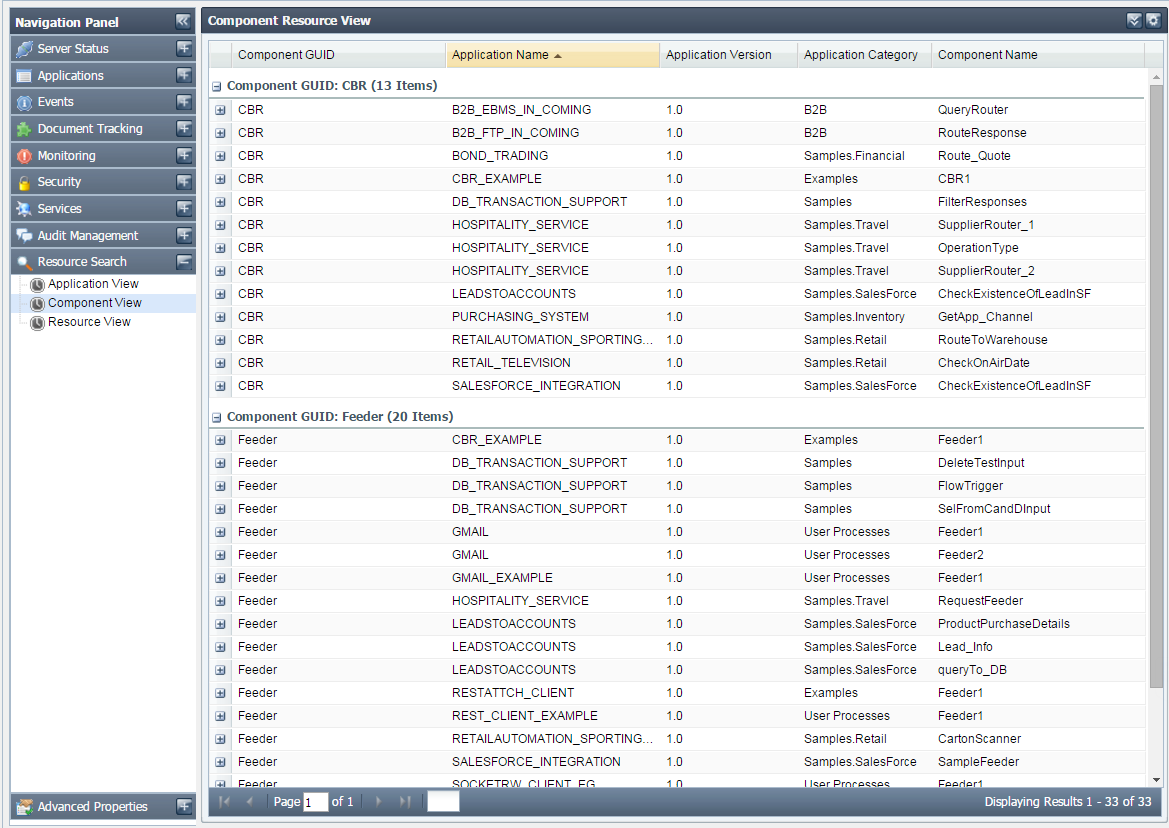Click the scrollbar down arrow
The width and height of the screenshot is (1169, 828).
click(x=1156, y=780)
